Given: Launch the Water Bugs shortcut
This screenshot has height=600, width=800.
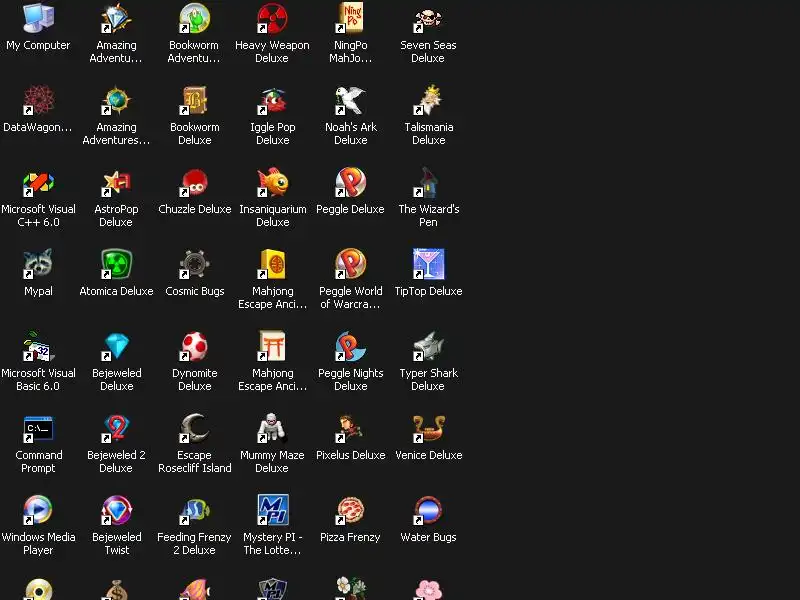Looking at the screenshot, I should pyautogui.click(x=429, y=510).
